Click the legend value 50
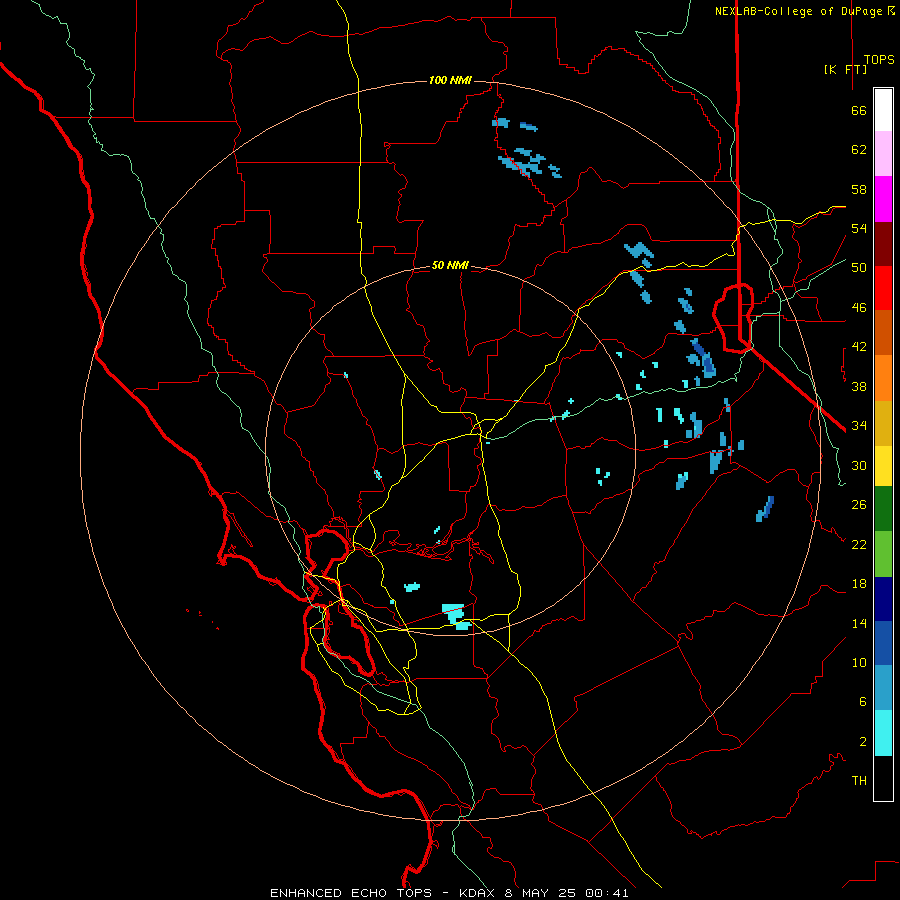The width and height of the screenshot is (900, 900). click(859, 268)
